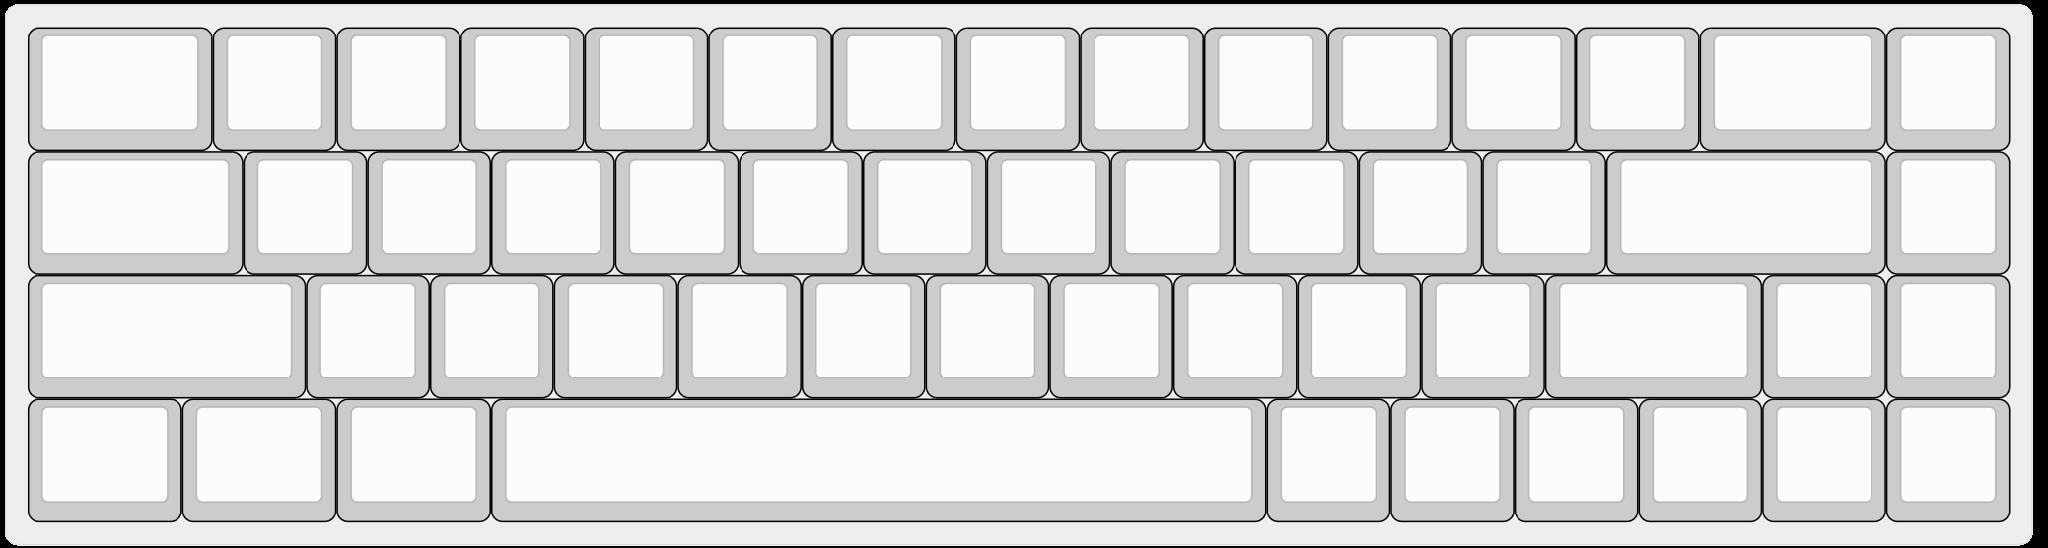The height and width of the screenshot is (548, 2048).
Task: Click the wide key second-to-last in the top row
Action: click(1793, 89)
